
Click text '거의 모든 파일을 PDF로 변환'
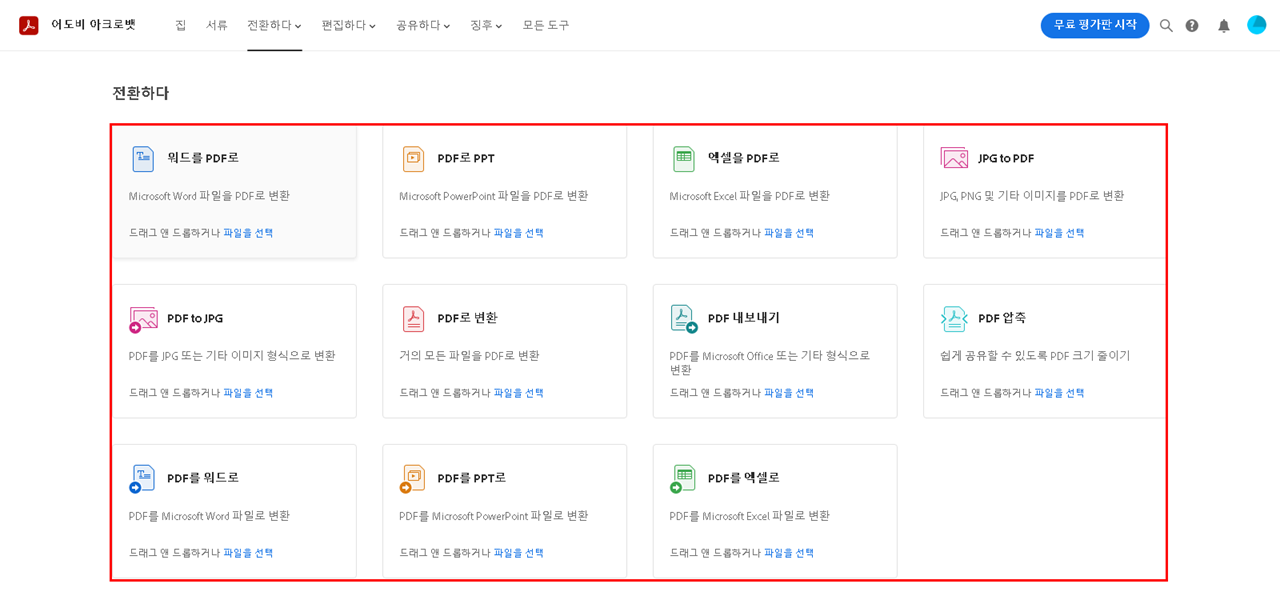(x=469, y=356)
